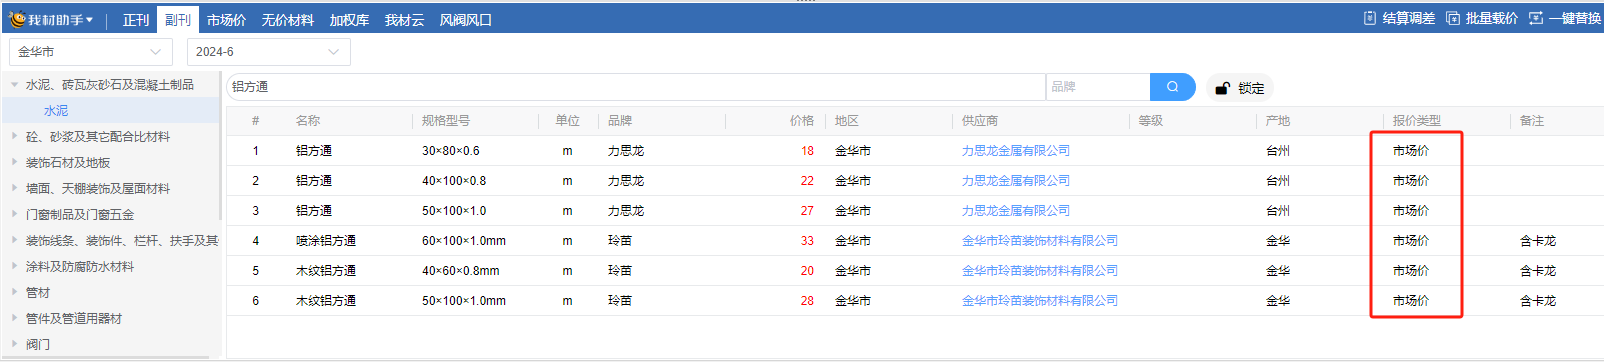
Task: Open the 市场价 tab
Action: 226,20
